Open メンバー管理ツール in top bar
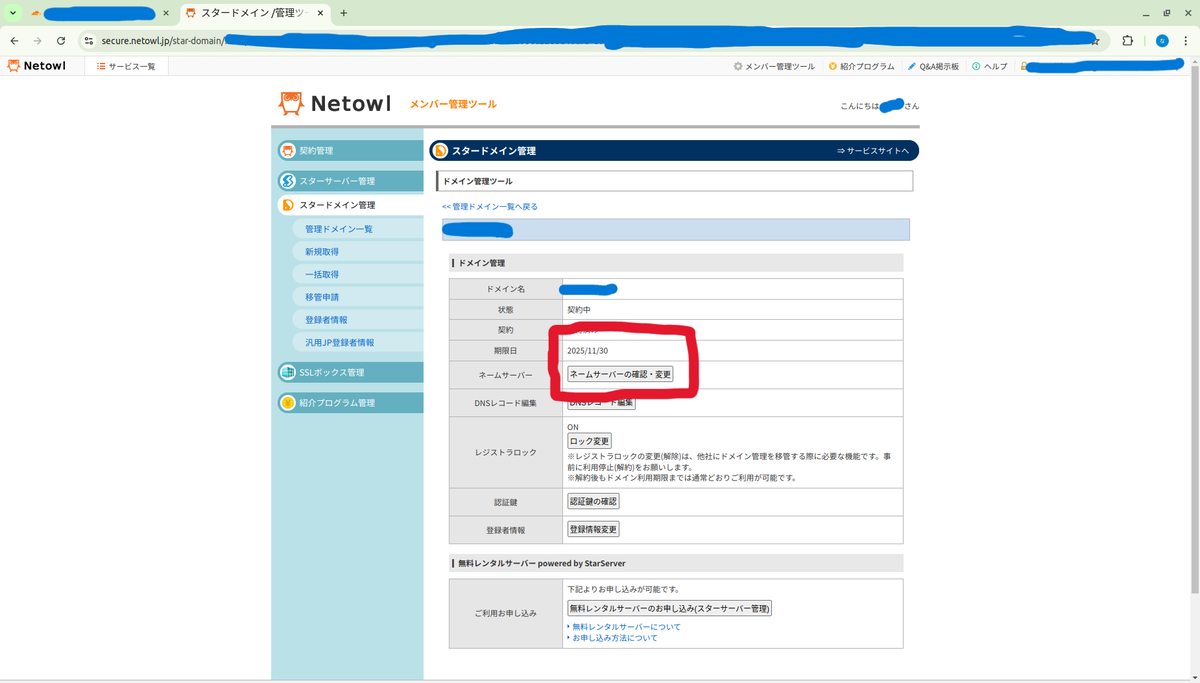 (774, 66)
